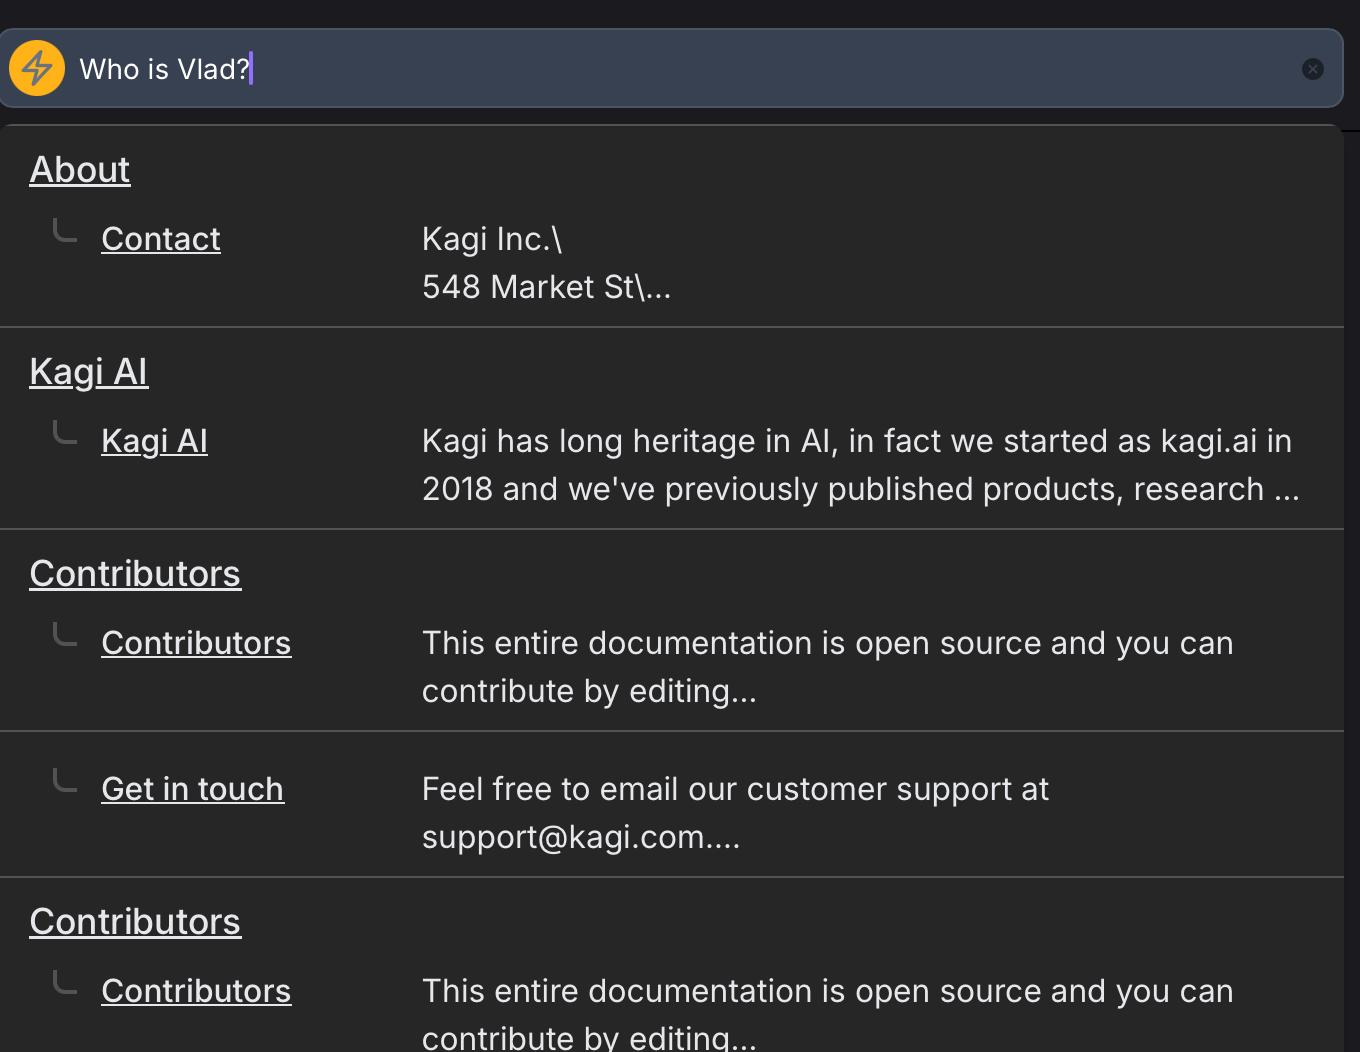Click the orange lightning bolt icon
Viewport: 1360px width, 1052px height.
click(37, 69)
